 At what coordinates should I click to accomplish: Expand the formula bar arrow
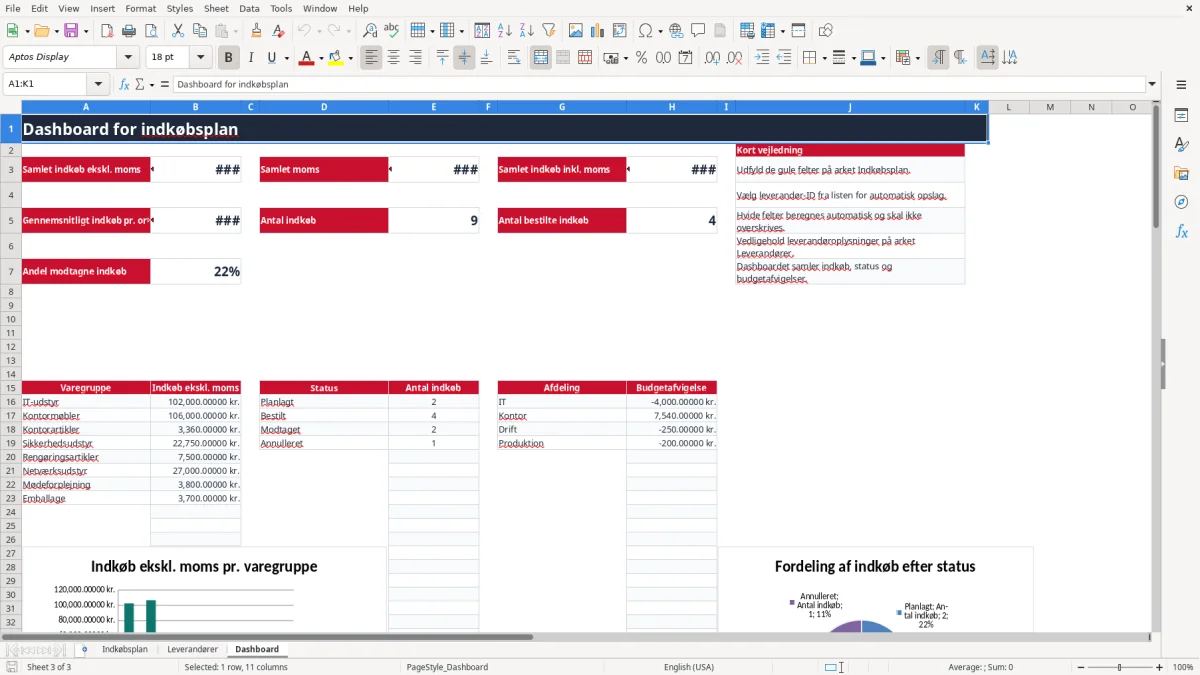coord(1152,84)
